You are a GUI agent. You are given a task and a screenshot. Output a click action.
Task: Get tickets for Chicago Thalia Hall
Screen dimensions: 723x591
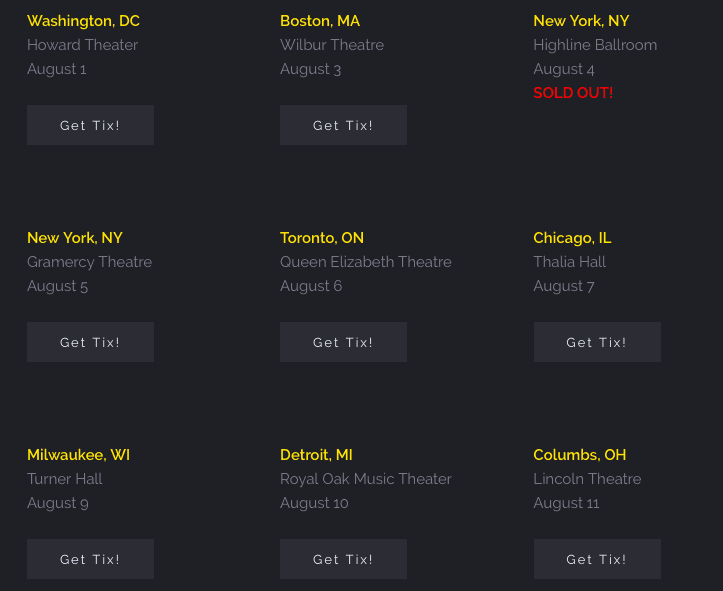[596, 342]
